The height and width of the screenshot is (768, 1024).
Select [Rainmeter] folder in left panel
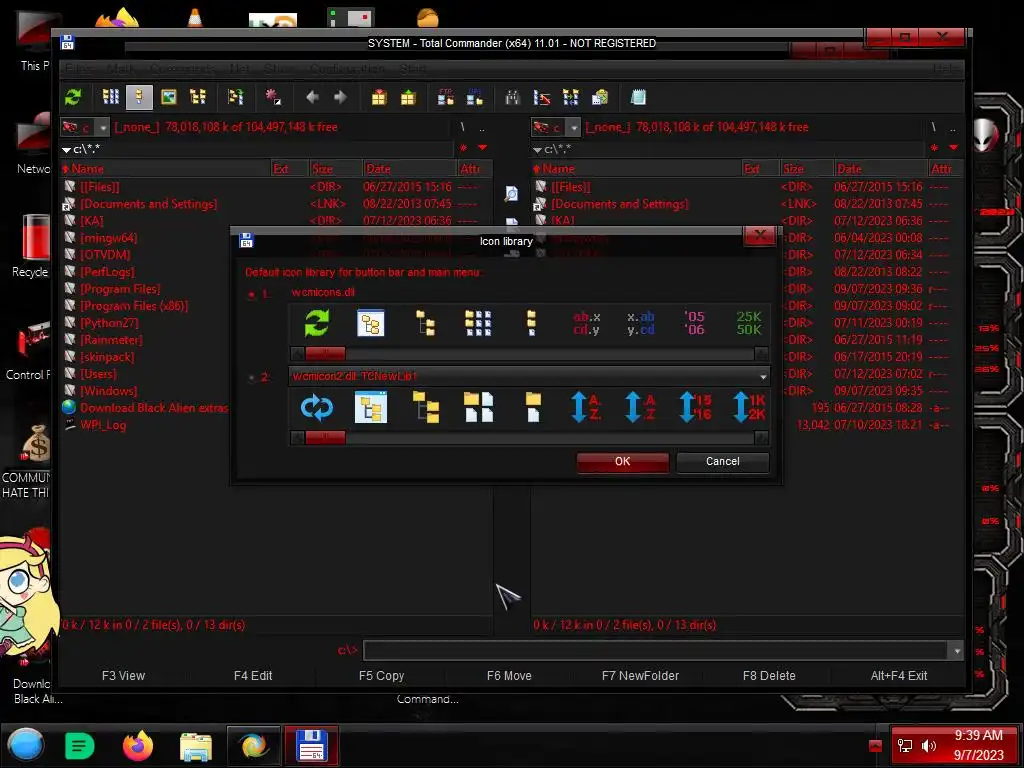coord(111,340)
